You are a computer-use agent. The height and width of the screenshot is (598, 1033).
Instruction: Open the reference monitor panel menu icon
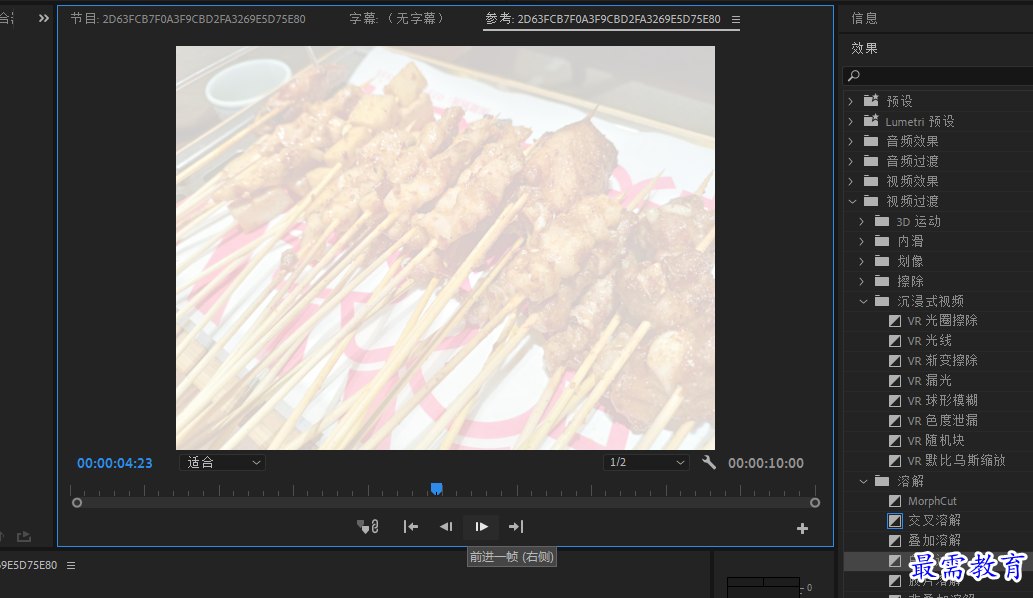736,20
